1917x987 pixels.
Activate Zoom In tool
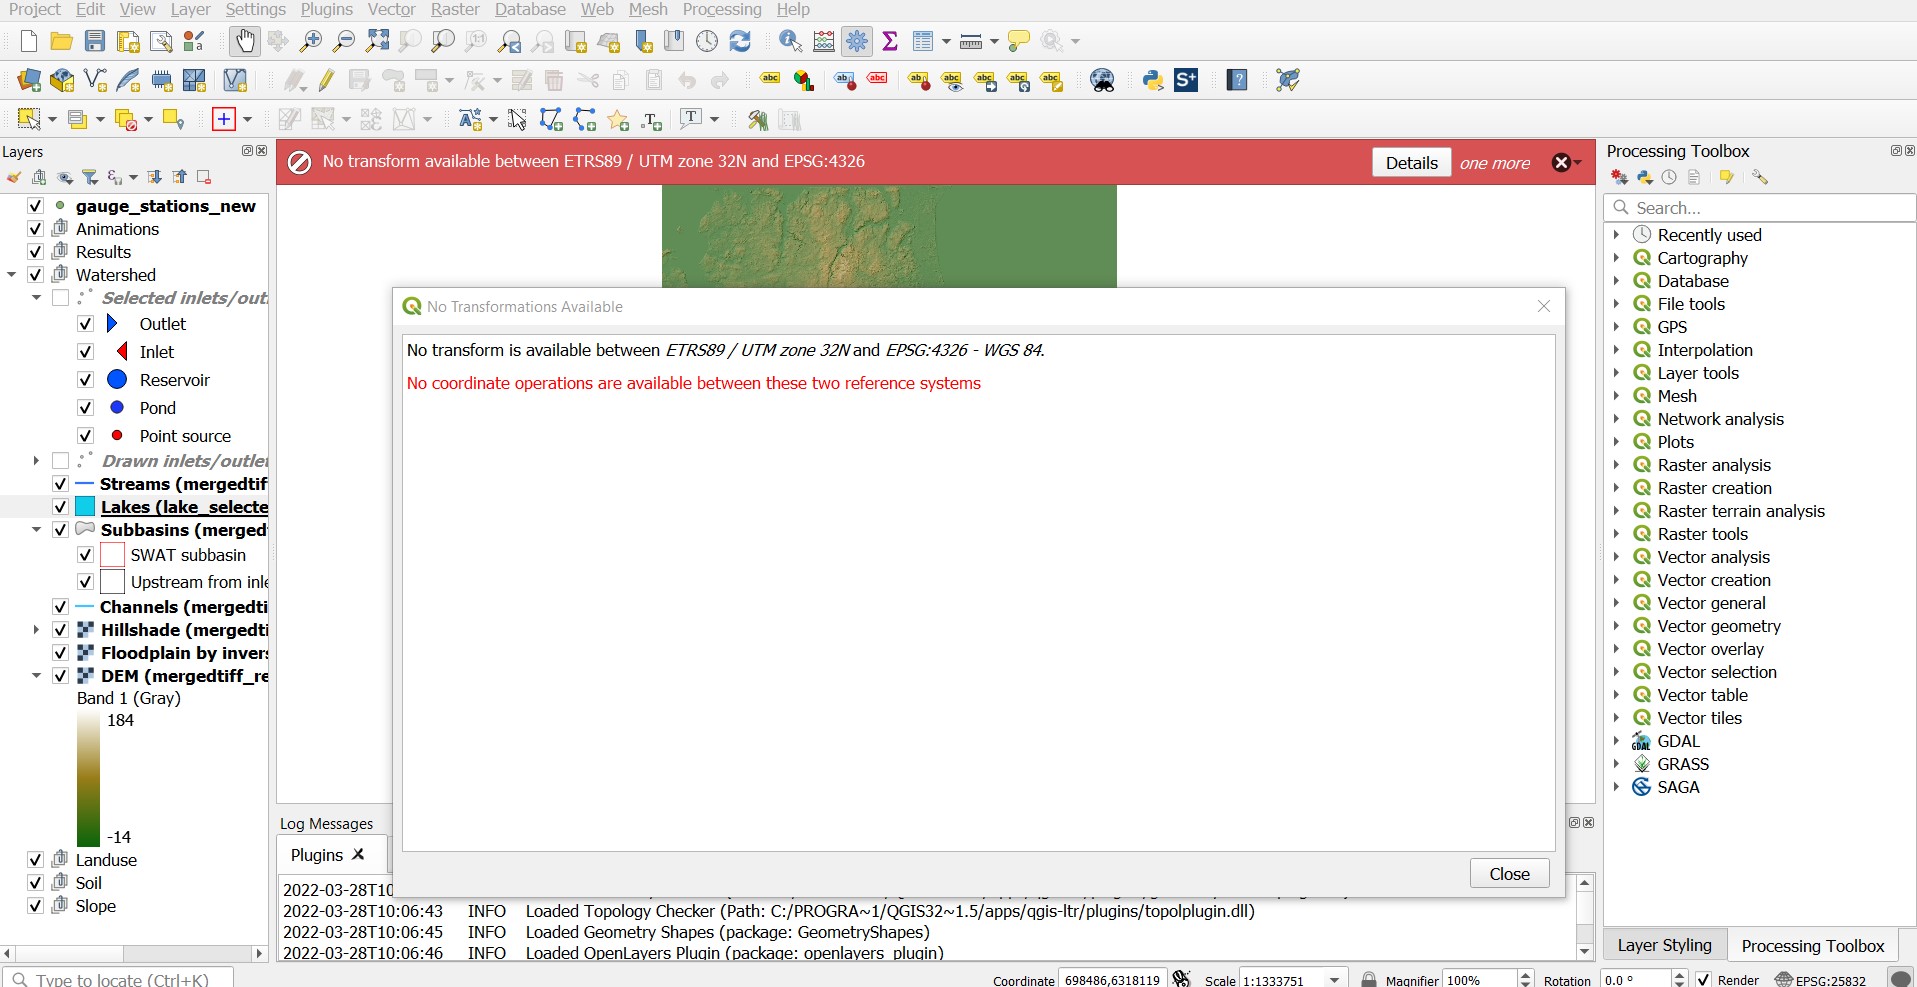click(x=310, y=41)
